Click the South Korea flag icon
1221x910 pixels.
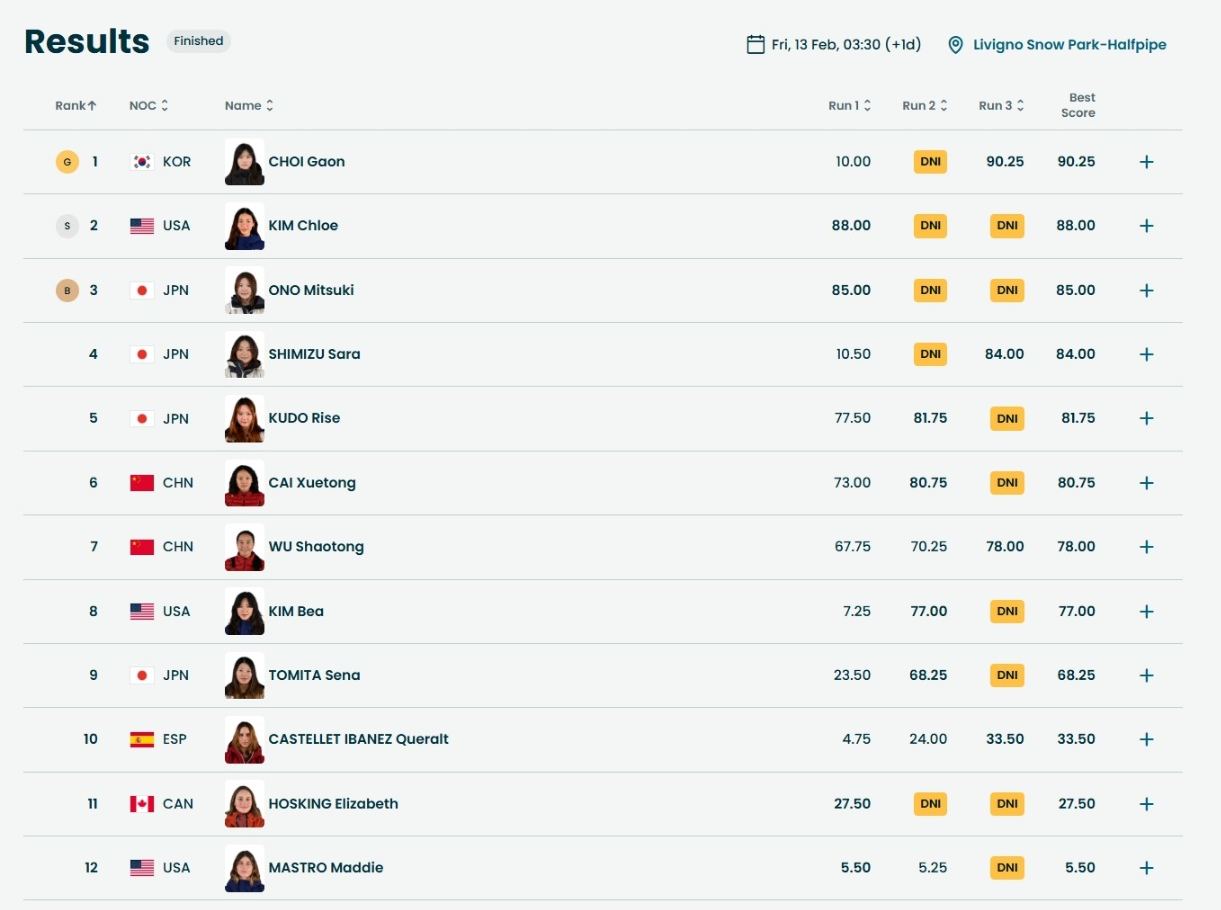click(x=142, y=162)
